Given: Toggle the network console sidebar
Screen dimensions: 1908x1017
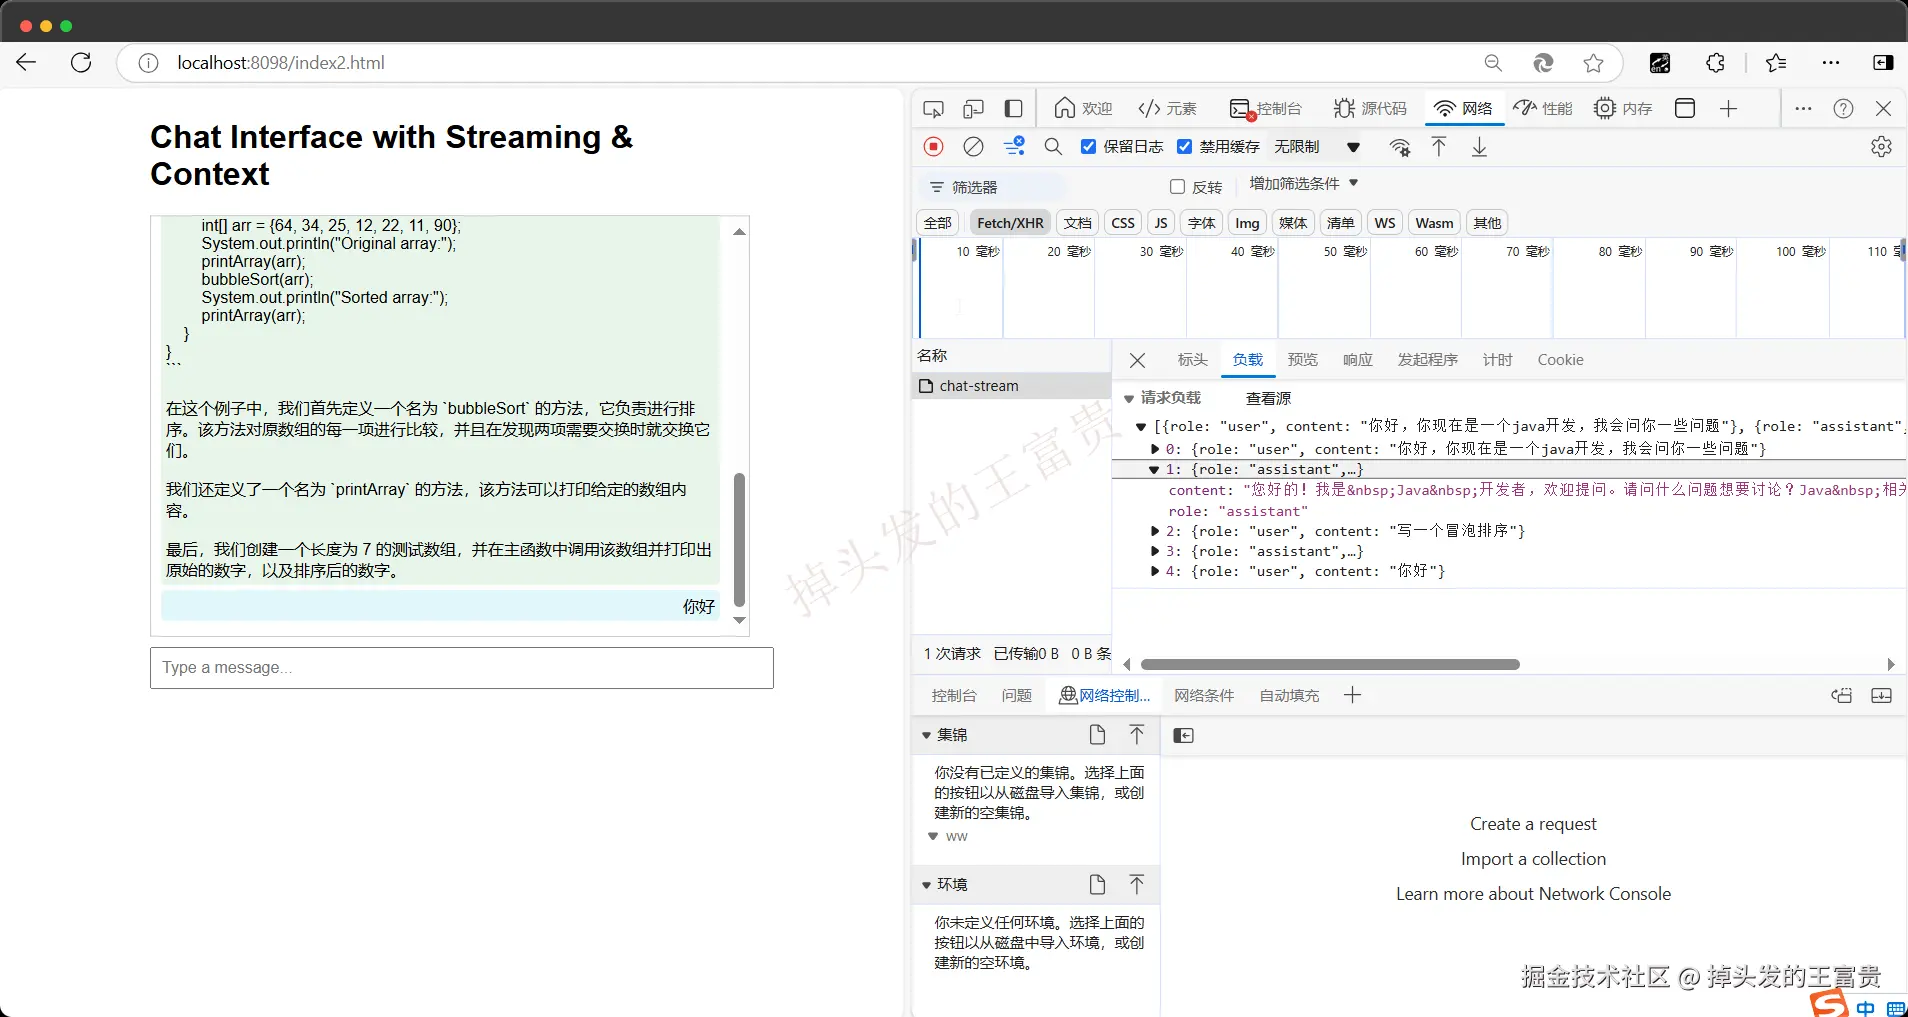Looking at the screenshot, I should tap(1183, 736).
